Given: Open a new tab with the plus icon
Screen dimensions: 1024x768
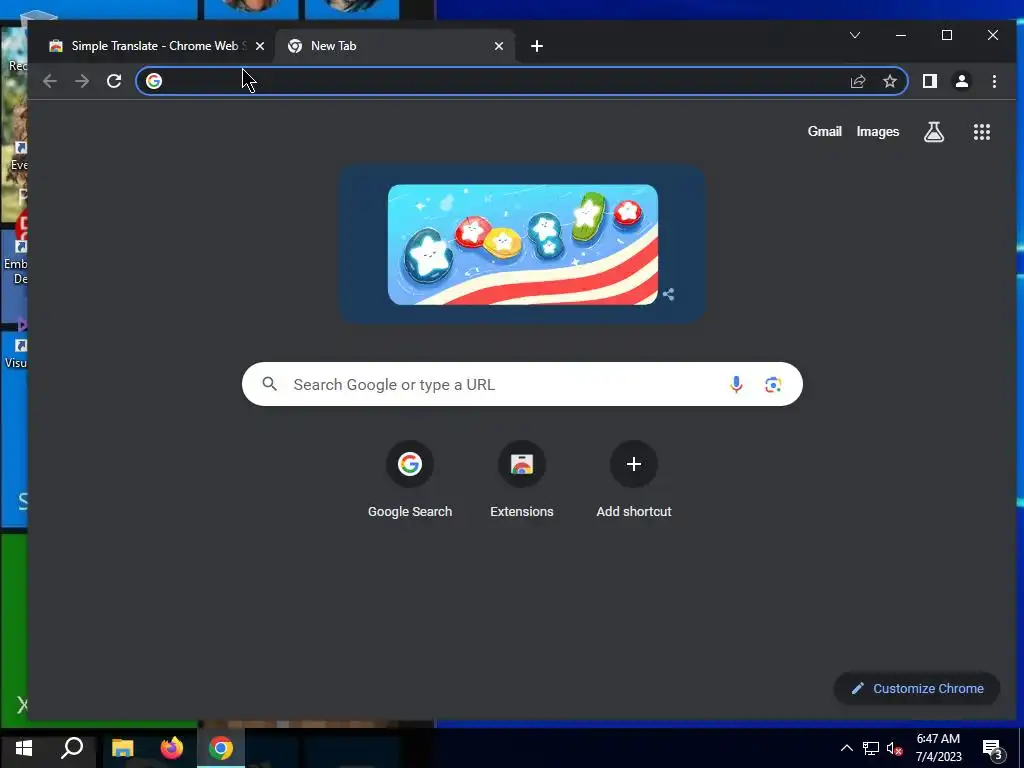Looking at the screenshot, I should [x=537, y=46].
